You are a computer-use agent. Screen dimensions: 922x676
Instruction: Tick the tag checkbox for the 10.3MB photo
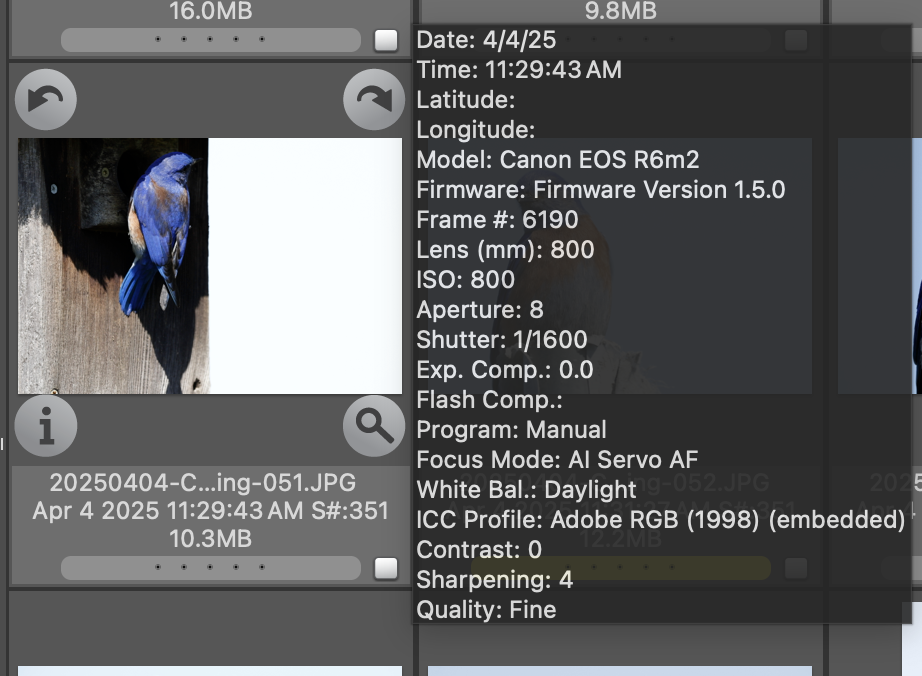[386, 568]
